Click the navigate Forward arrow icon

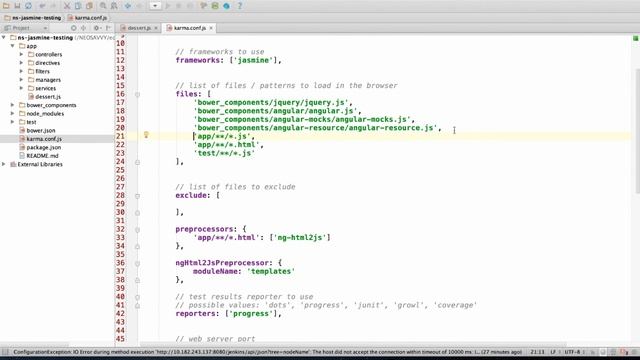point(139,6)
